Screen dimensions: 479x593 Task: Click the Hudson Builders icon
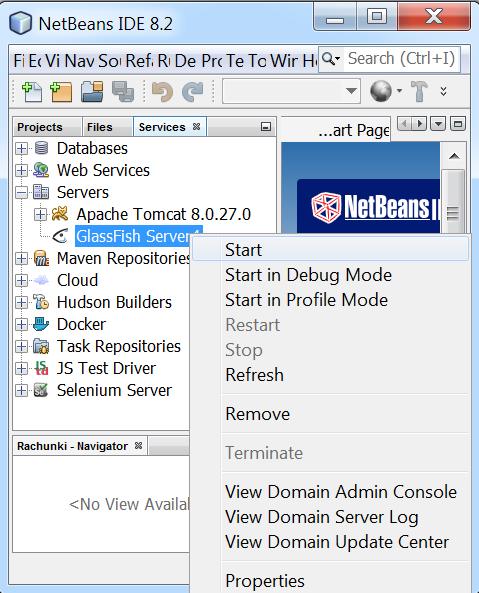[x=41, y=302]
